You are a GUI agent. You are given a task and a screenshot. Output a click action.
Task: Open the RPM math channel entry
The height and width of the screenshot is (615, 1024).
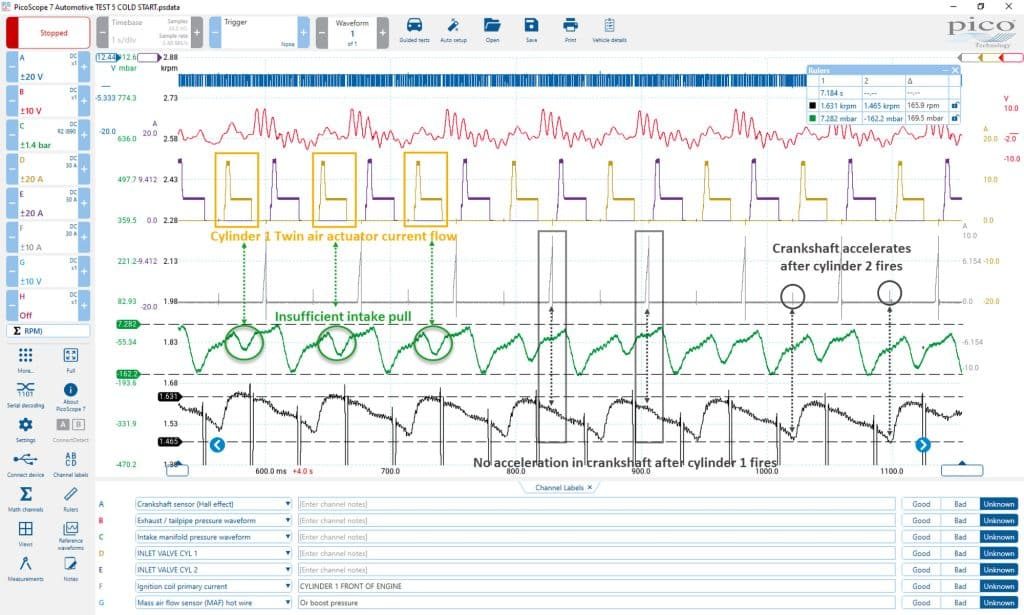point(48,331)
